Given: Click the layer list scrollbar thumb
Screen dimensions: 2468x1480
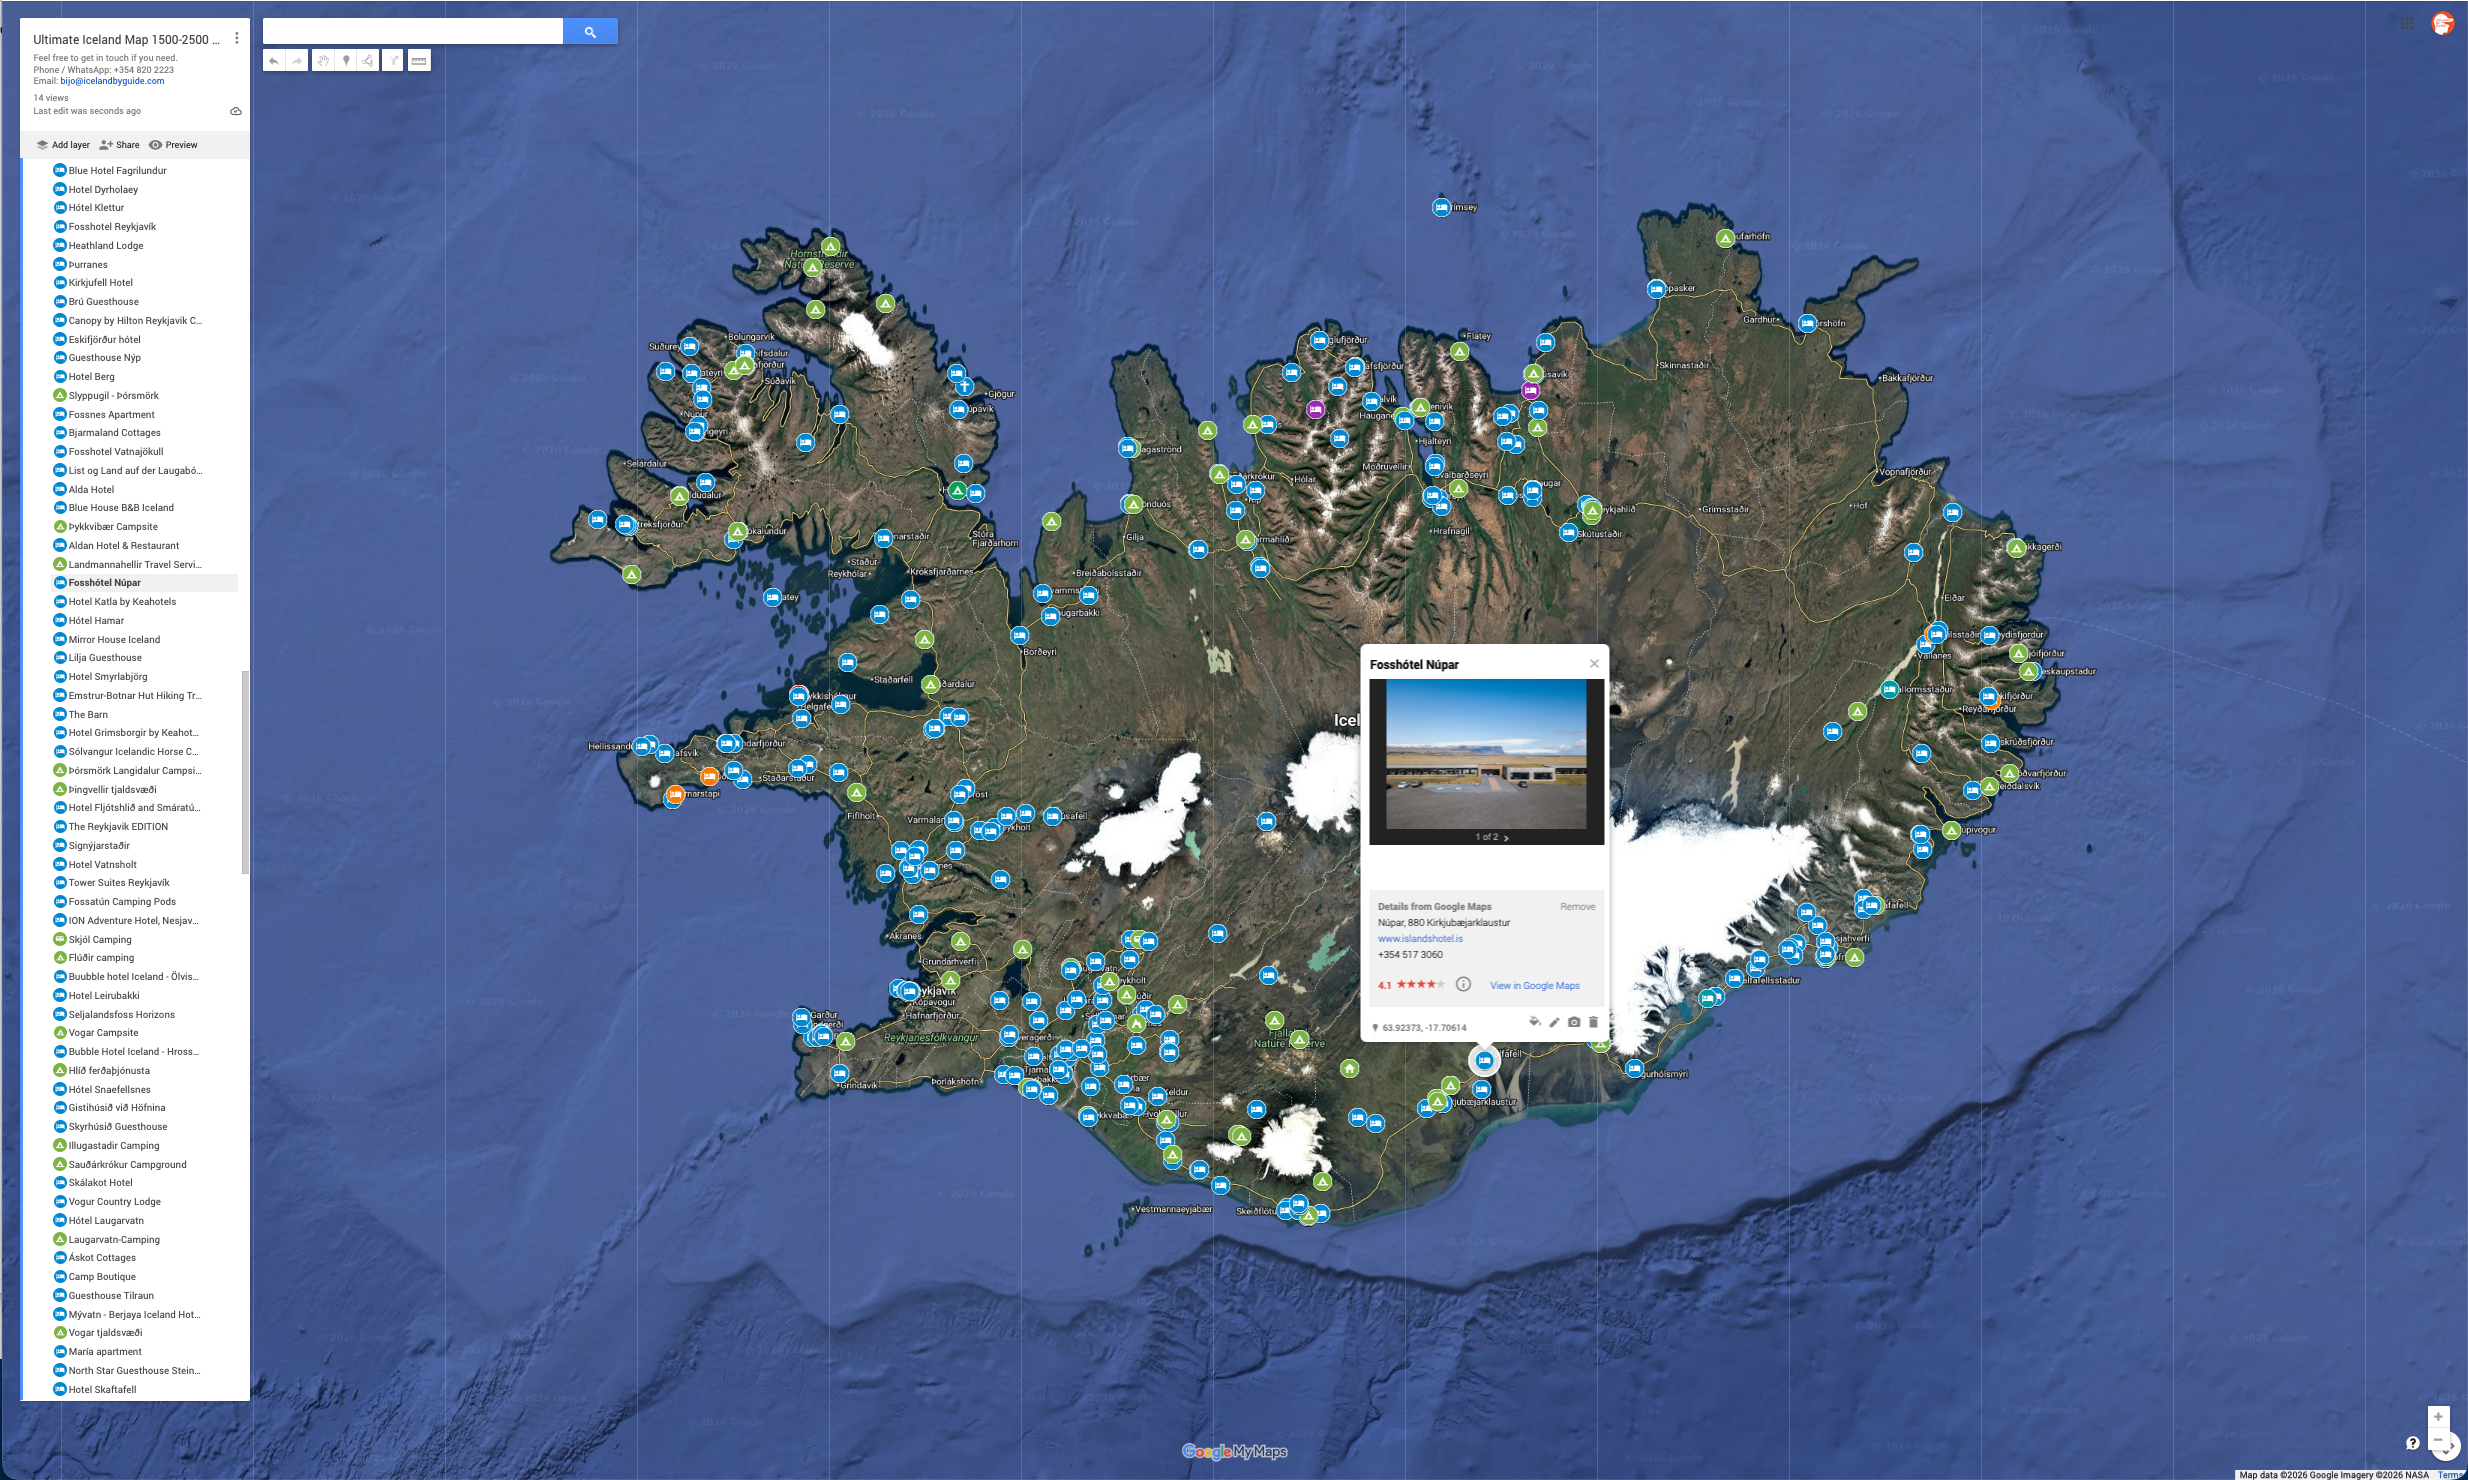Looking at the screenshot, I should [x=245, y=772].
